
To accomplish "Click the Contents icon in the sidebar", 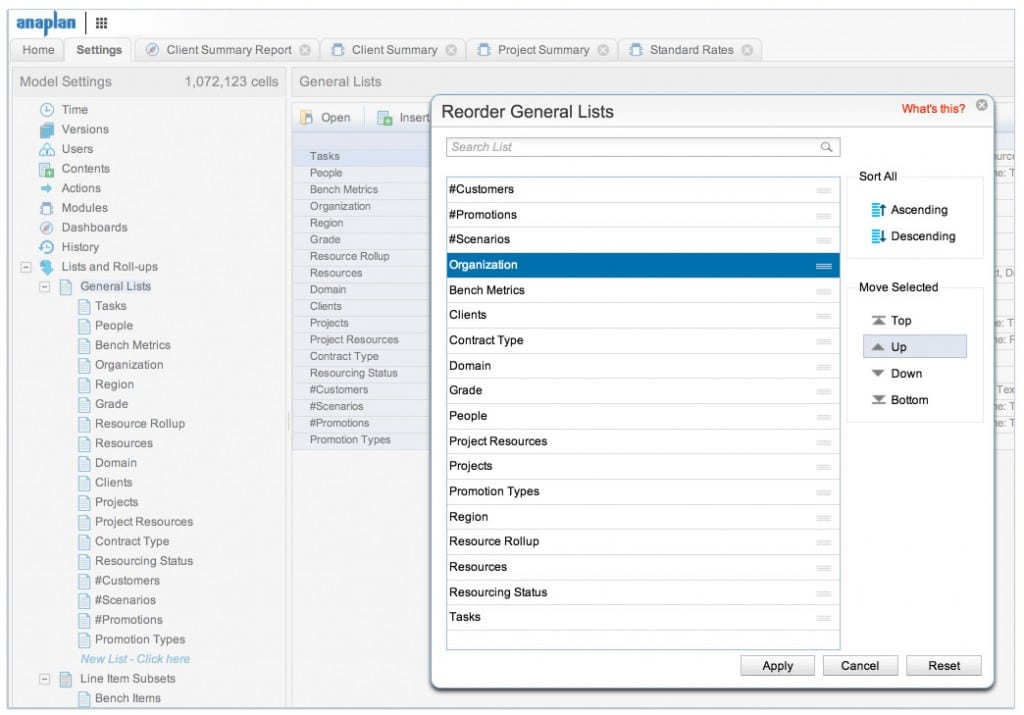I will tap(46, 169).
